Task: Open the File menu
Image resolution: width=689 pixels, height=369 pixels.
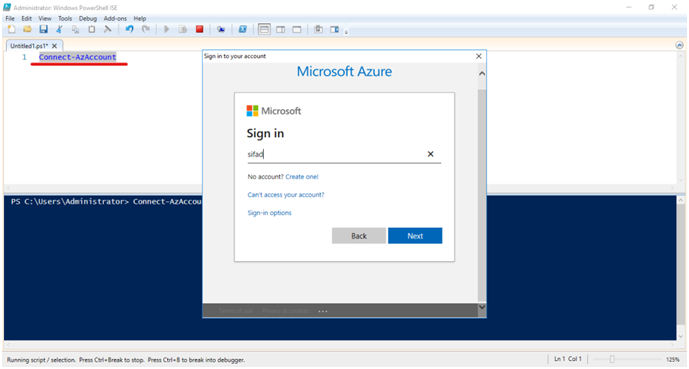Action: coord(10,18)
